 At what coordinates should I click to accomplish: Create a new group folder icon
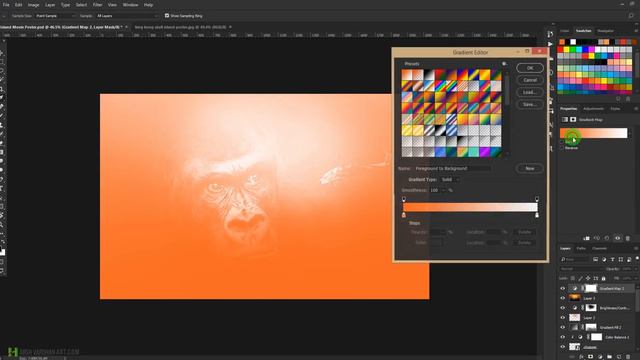point(609,357)
